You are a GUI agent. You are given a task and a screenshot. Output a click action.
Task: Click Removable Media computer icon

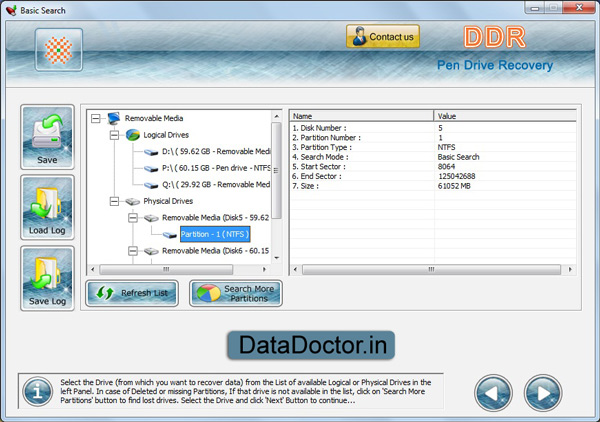point(114,118)
